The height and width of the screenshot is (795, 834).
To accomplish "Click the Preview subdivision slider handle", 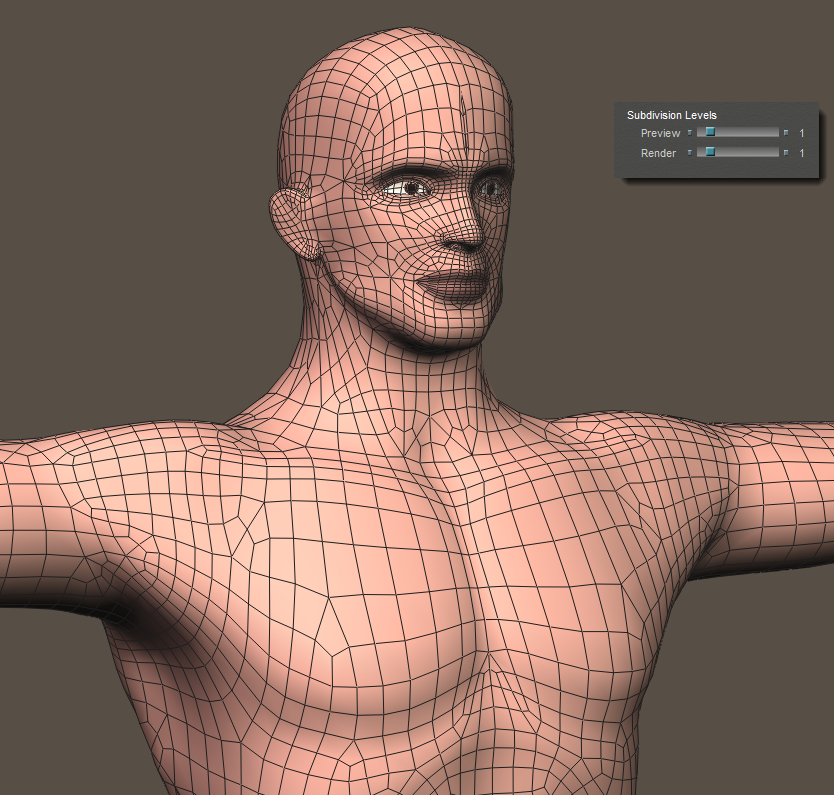I will (x=710, y=132).
